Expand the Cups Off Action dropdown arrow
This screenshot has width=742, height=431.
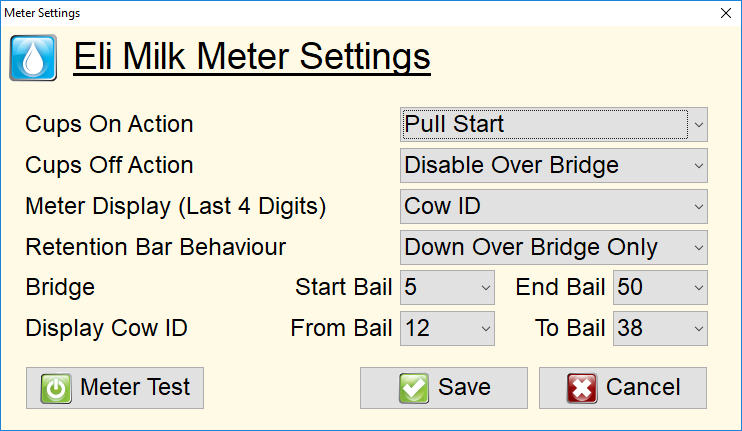click(698, 166)
